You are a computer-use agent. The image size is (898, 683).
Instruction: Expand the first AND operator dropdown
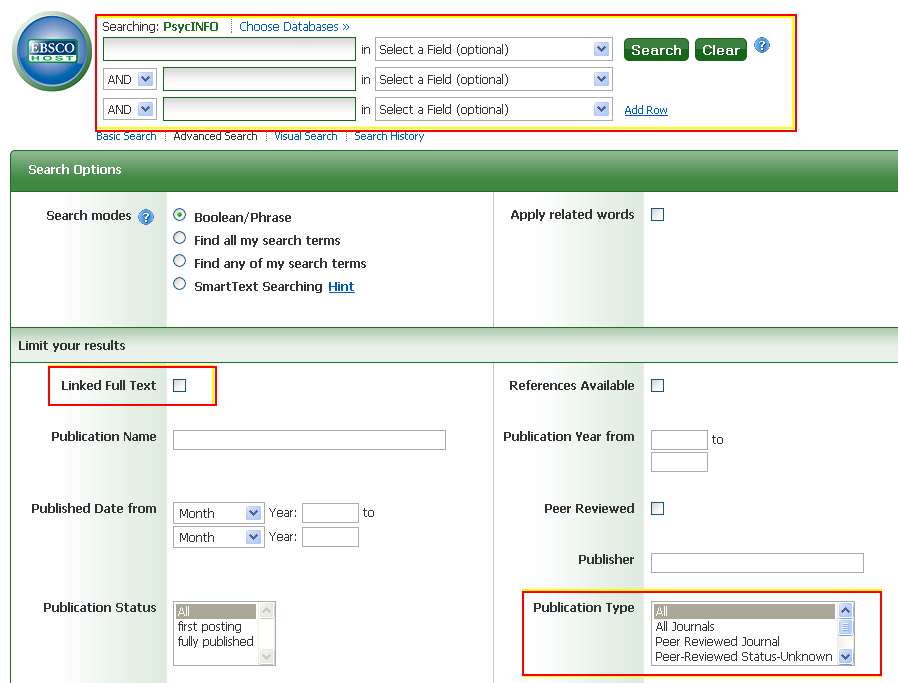(130, 79)
